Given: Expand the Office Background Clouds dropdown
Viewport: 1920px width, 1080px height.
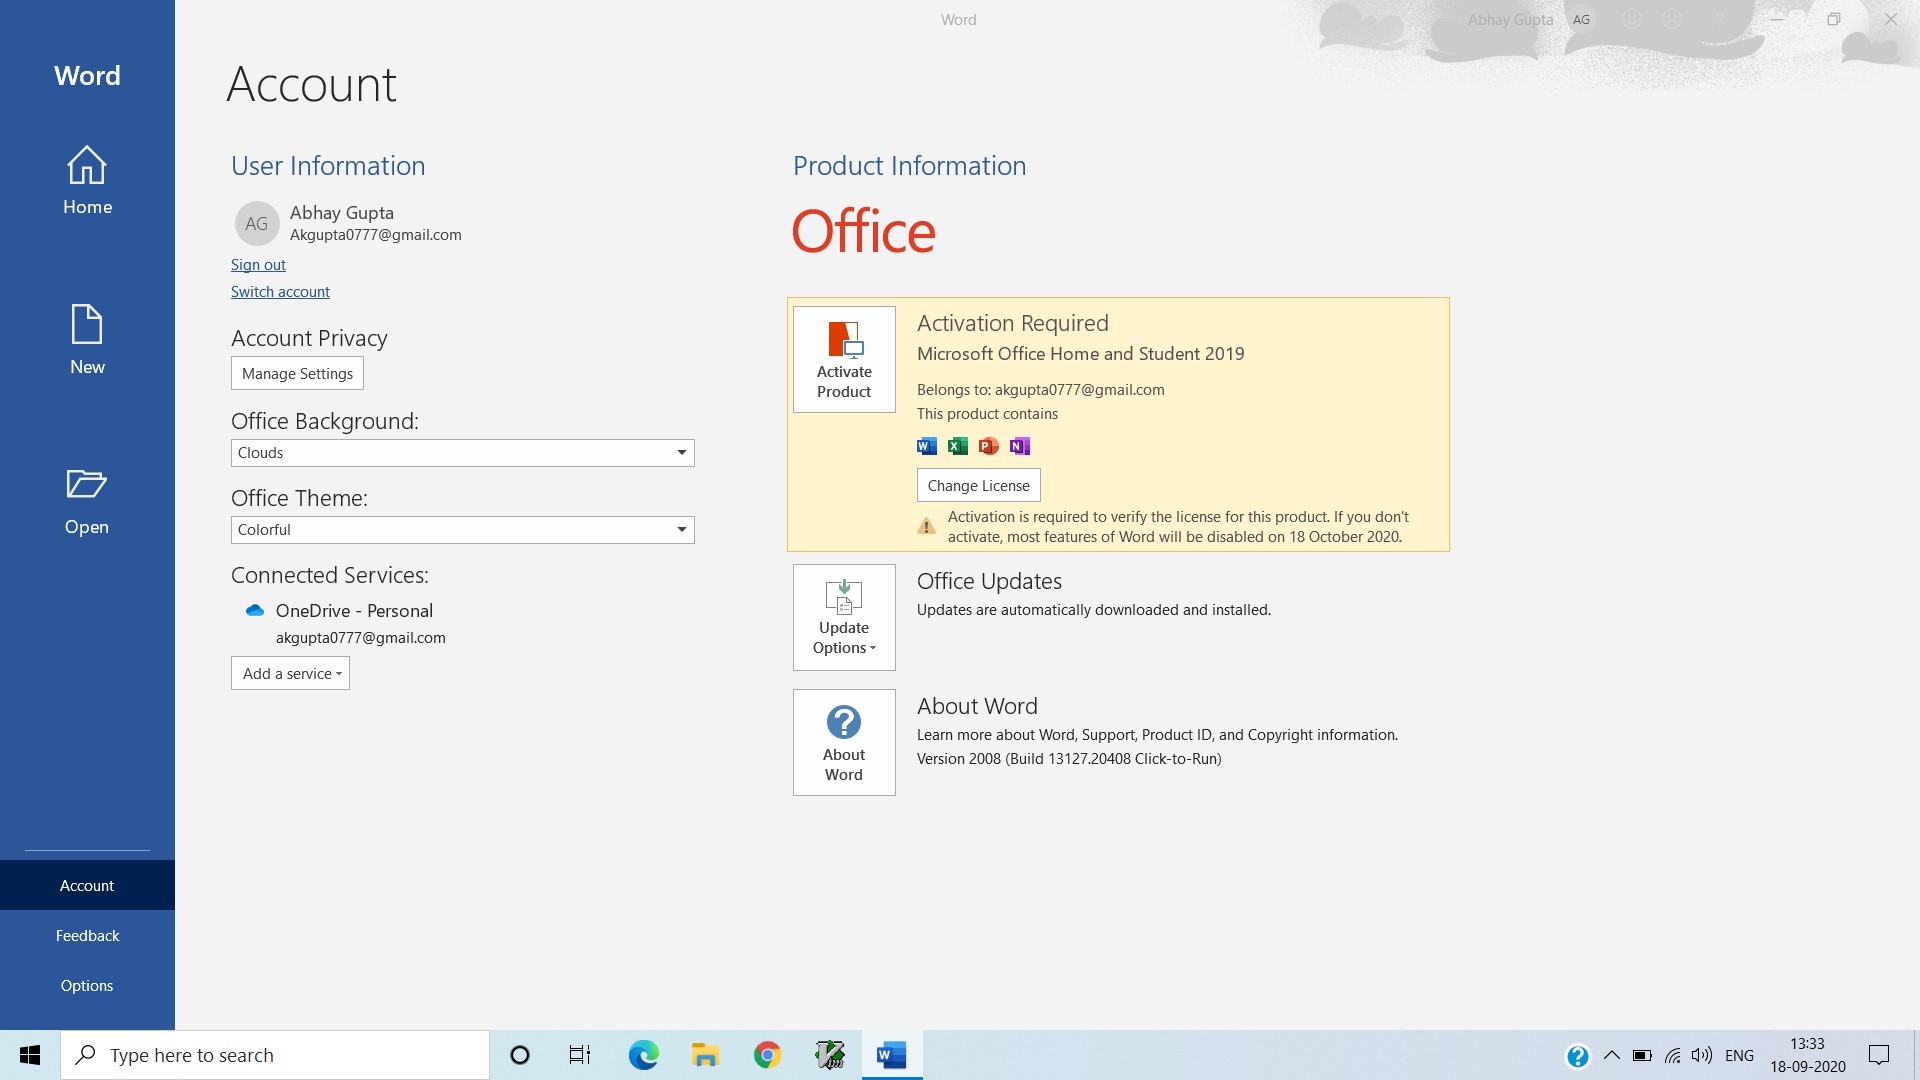Looking at the screenshot, I should pyautogui.click(x=681, y=453).
